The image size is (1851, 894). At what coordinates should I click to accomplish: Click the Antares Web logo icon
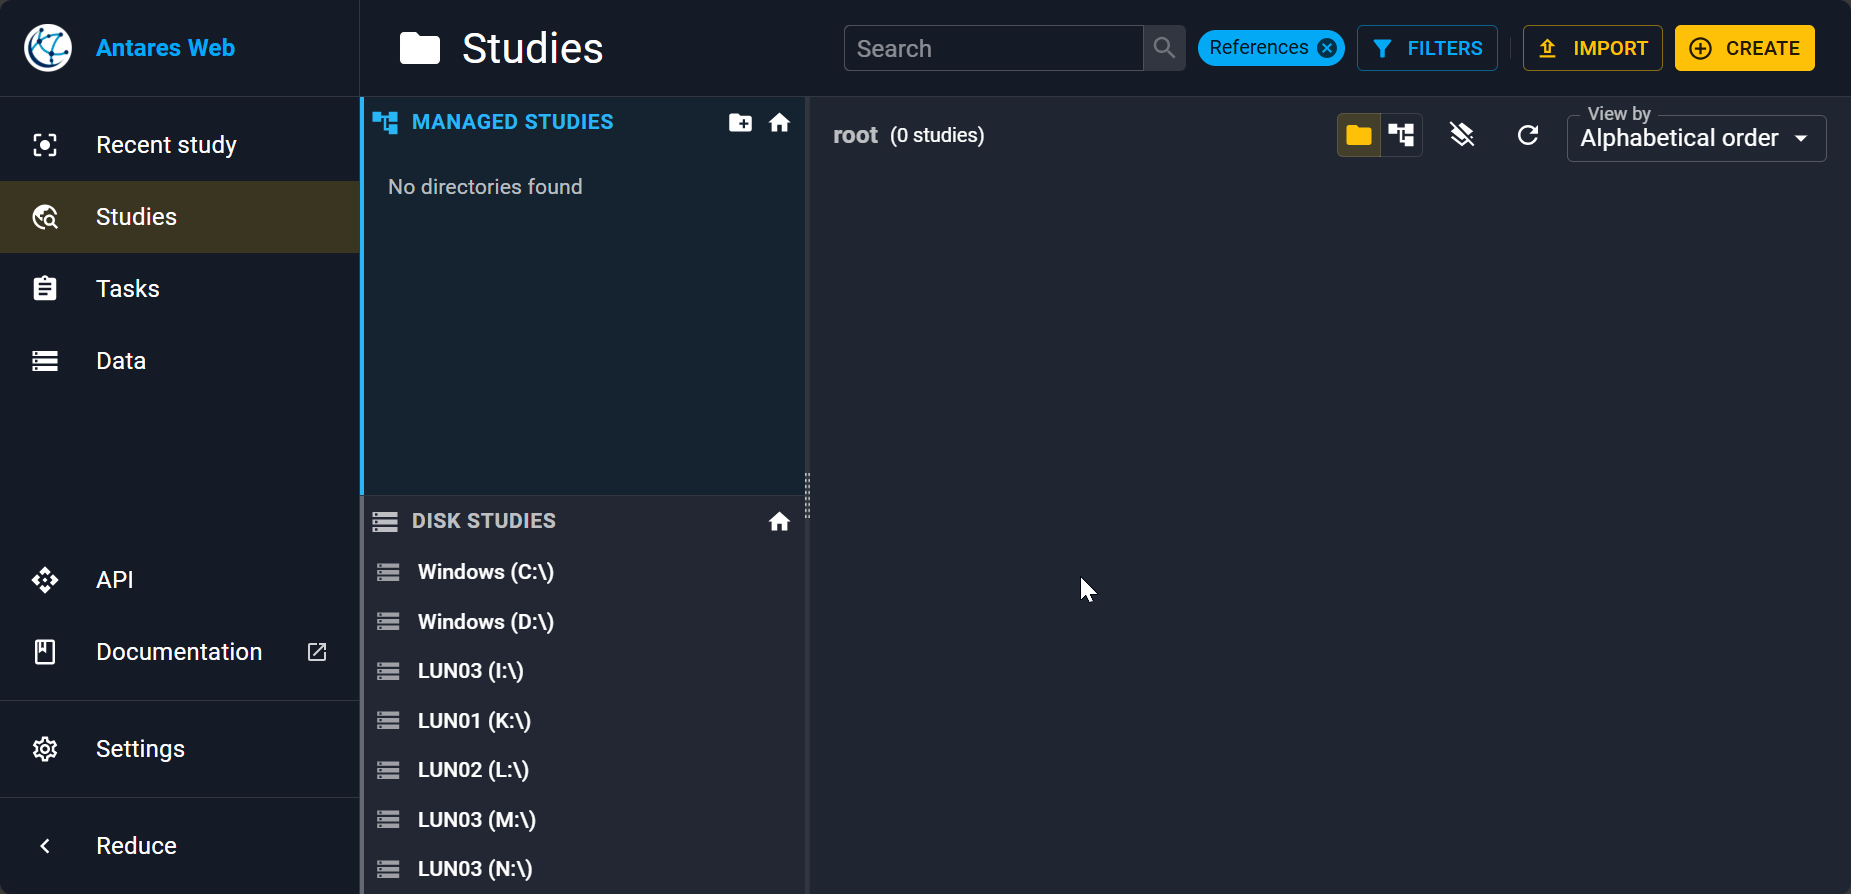[48, 48]
